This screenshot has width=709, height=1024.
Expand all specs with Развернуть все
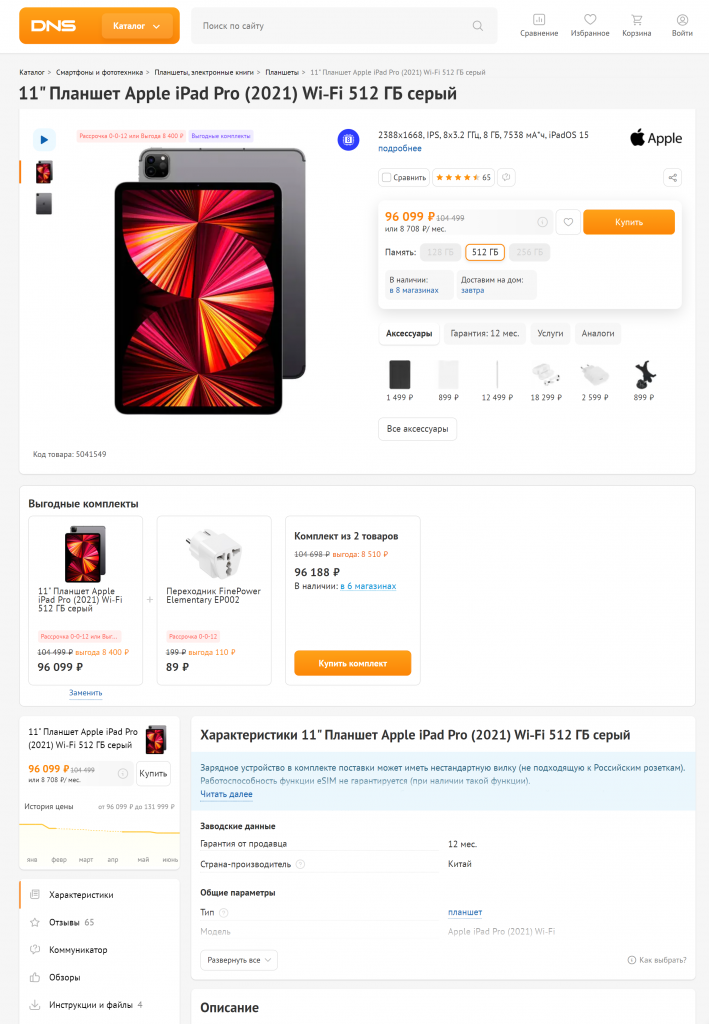click(x=239, y=960)
